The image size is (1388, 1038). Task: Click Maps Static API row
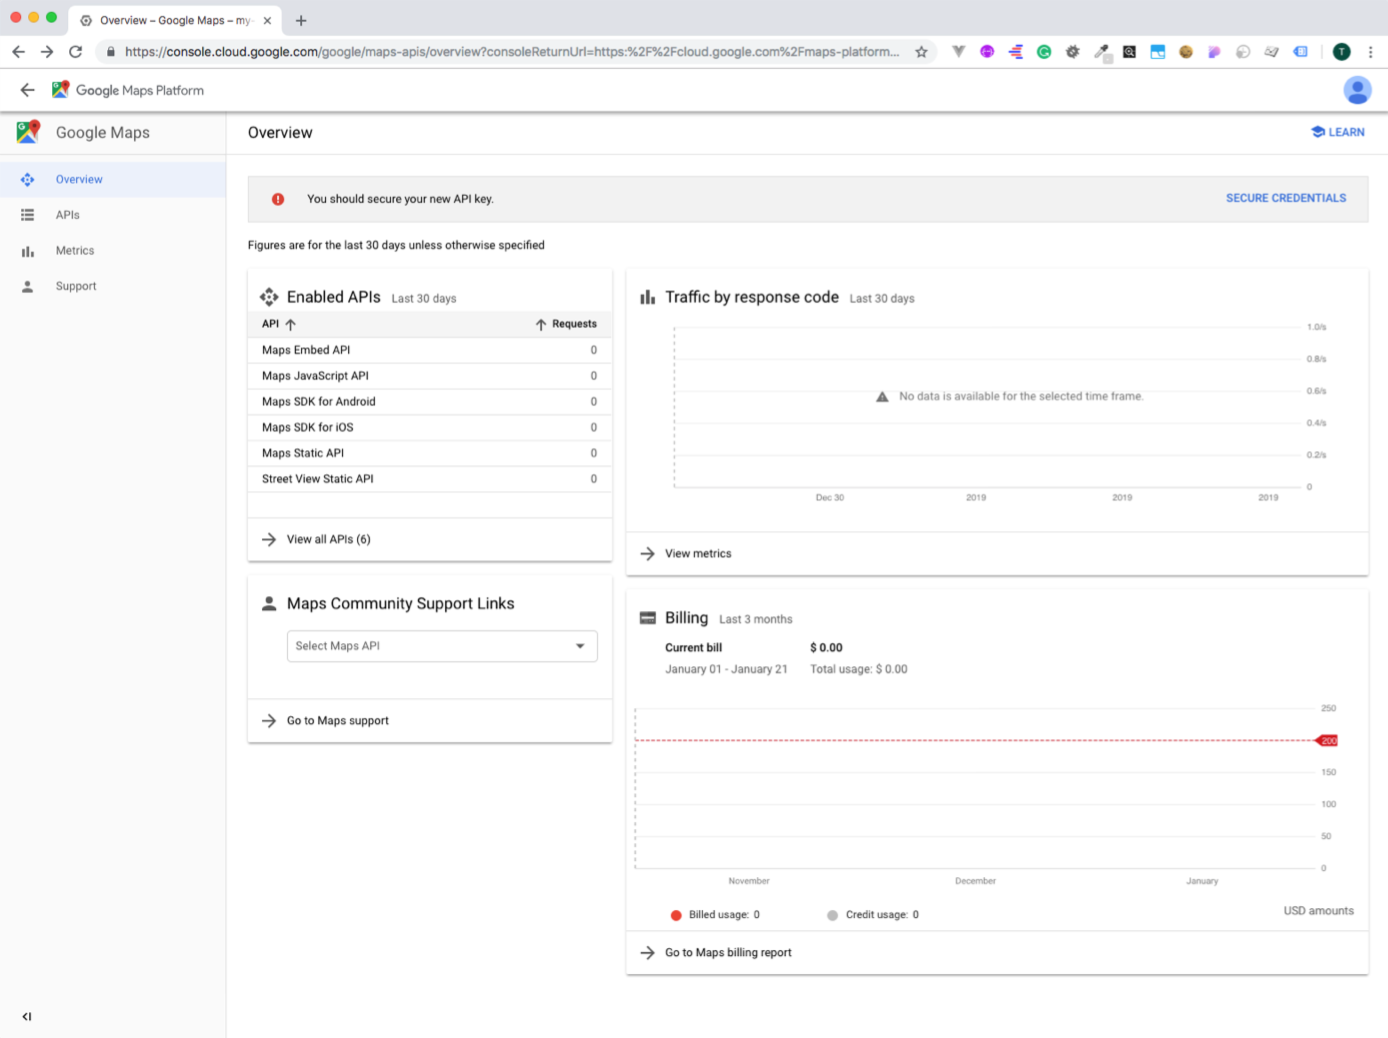430,453
